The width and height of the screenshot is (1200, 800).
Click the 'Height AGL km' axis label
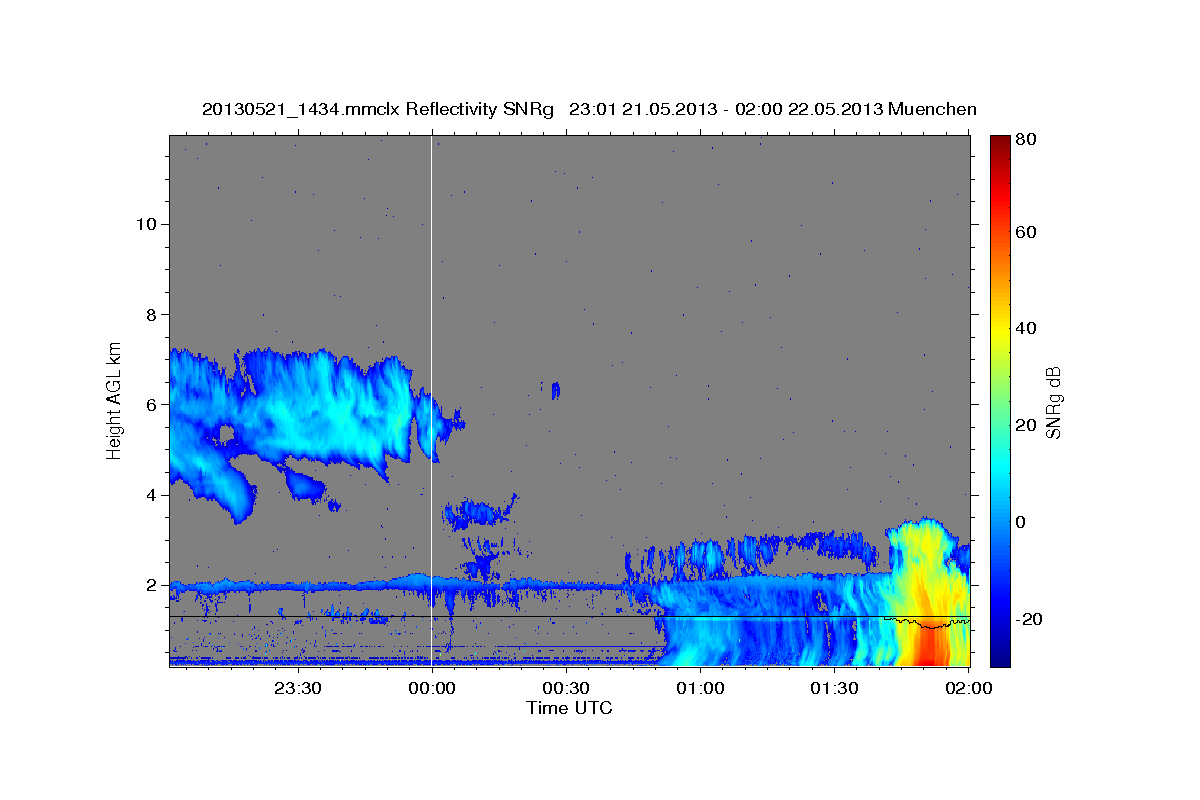click(115, 400)
